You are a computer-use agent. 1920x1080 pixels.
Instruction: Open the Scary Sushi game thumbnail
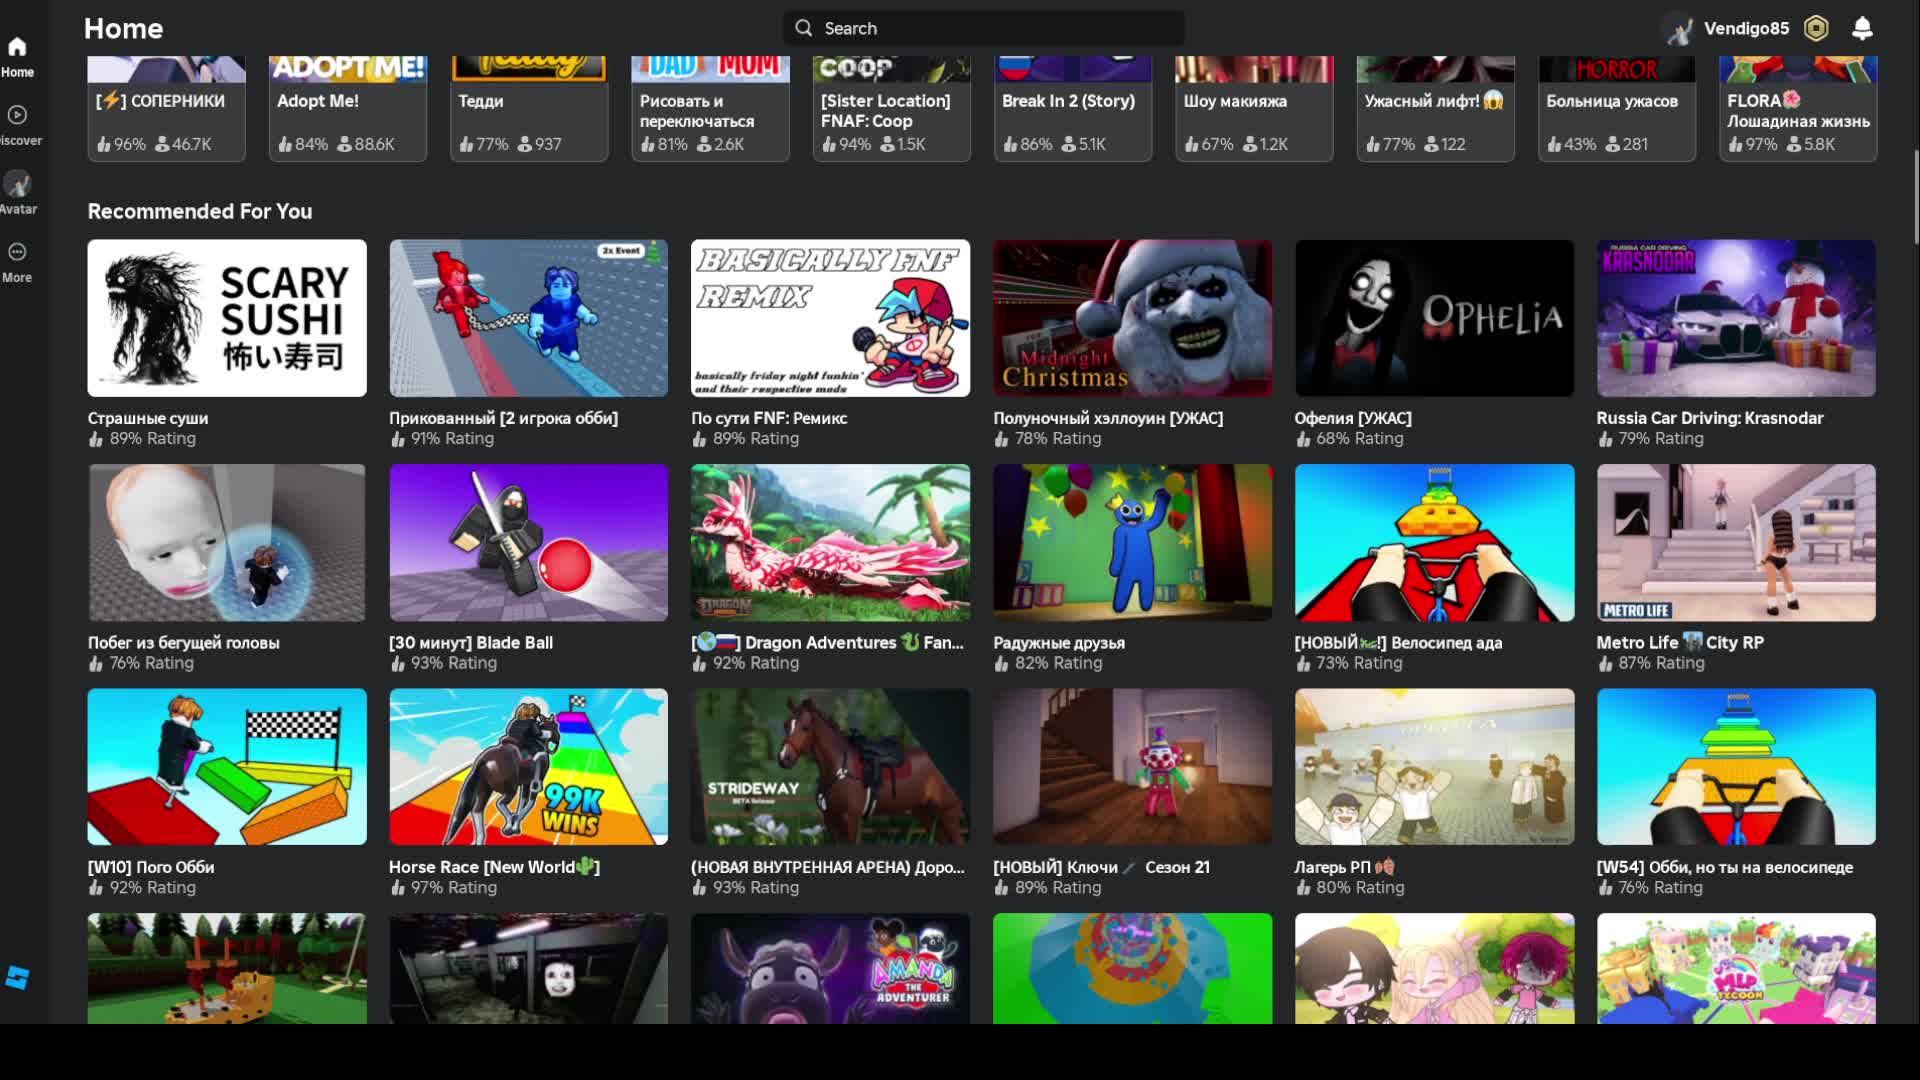[x=227, y=318]
